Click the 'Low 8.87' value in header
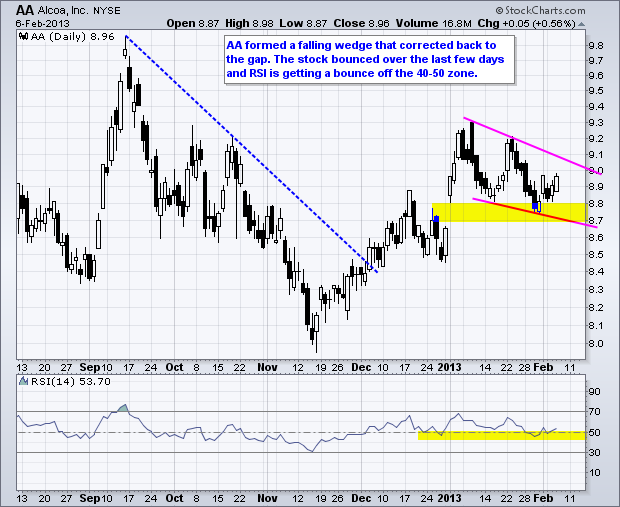 pos(303,24)
